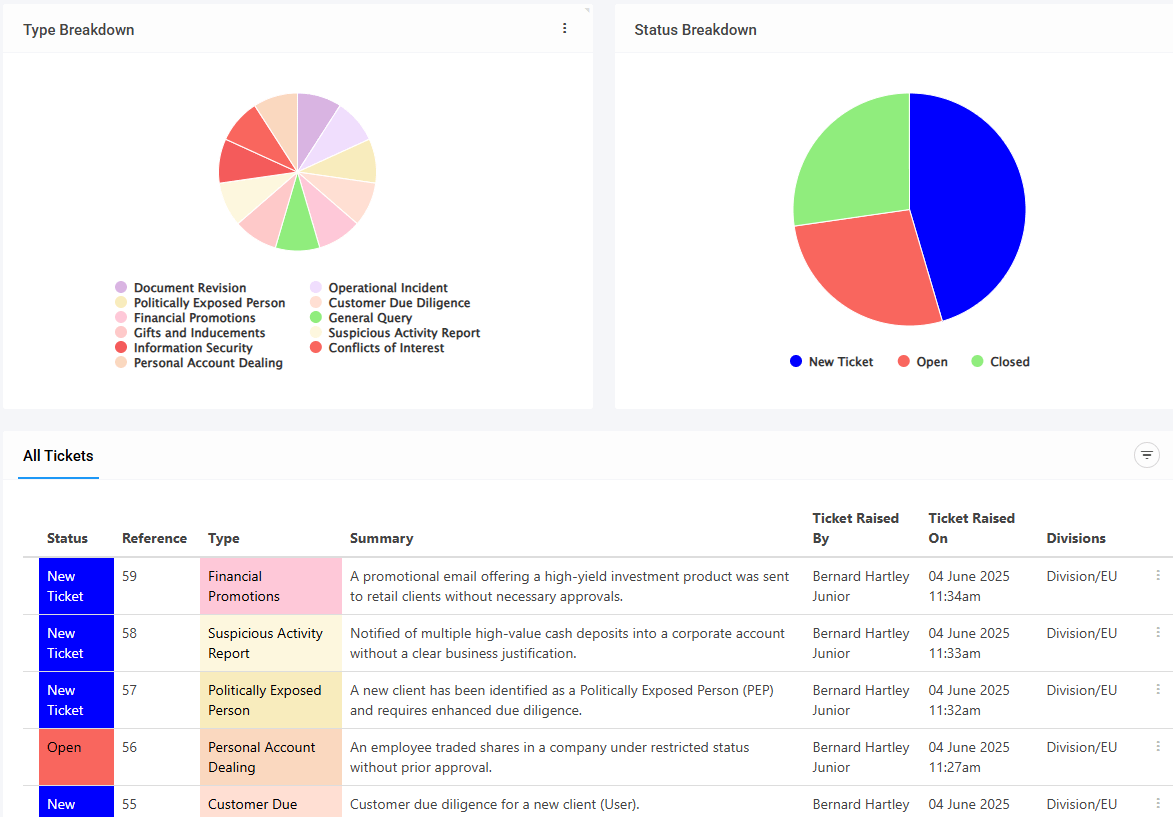This screenshot has height=817, width=1173.
Task: Open row actions menu for ticket 58
Action: [x=1158, y=633]
